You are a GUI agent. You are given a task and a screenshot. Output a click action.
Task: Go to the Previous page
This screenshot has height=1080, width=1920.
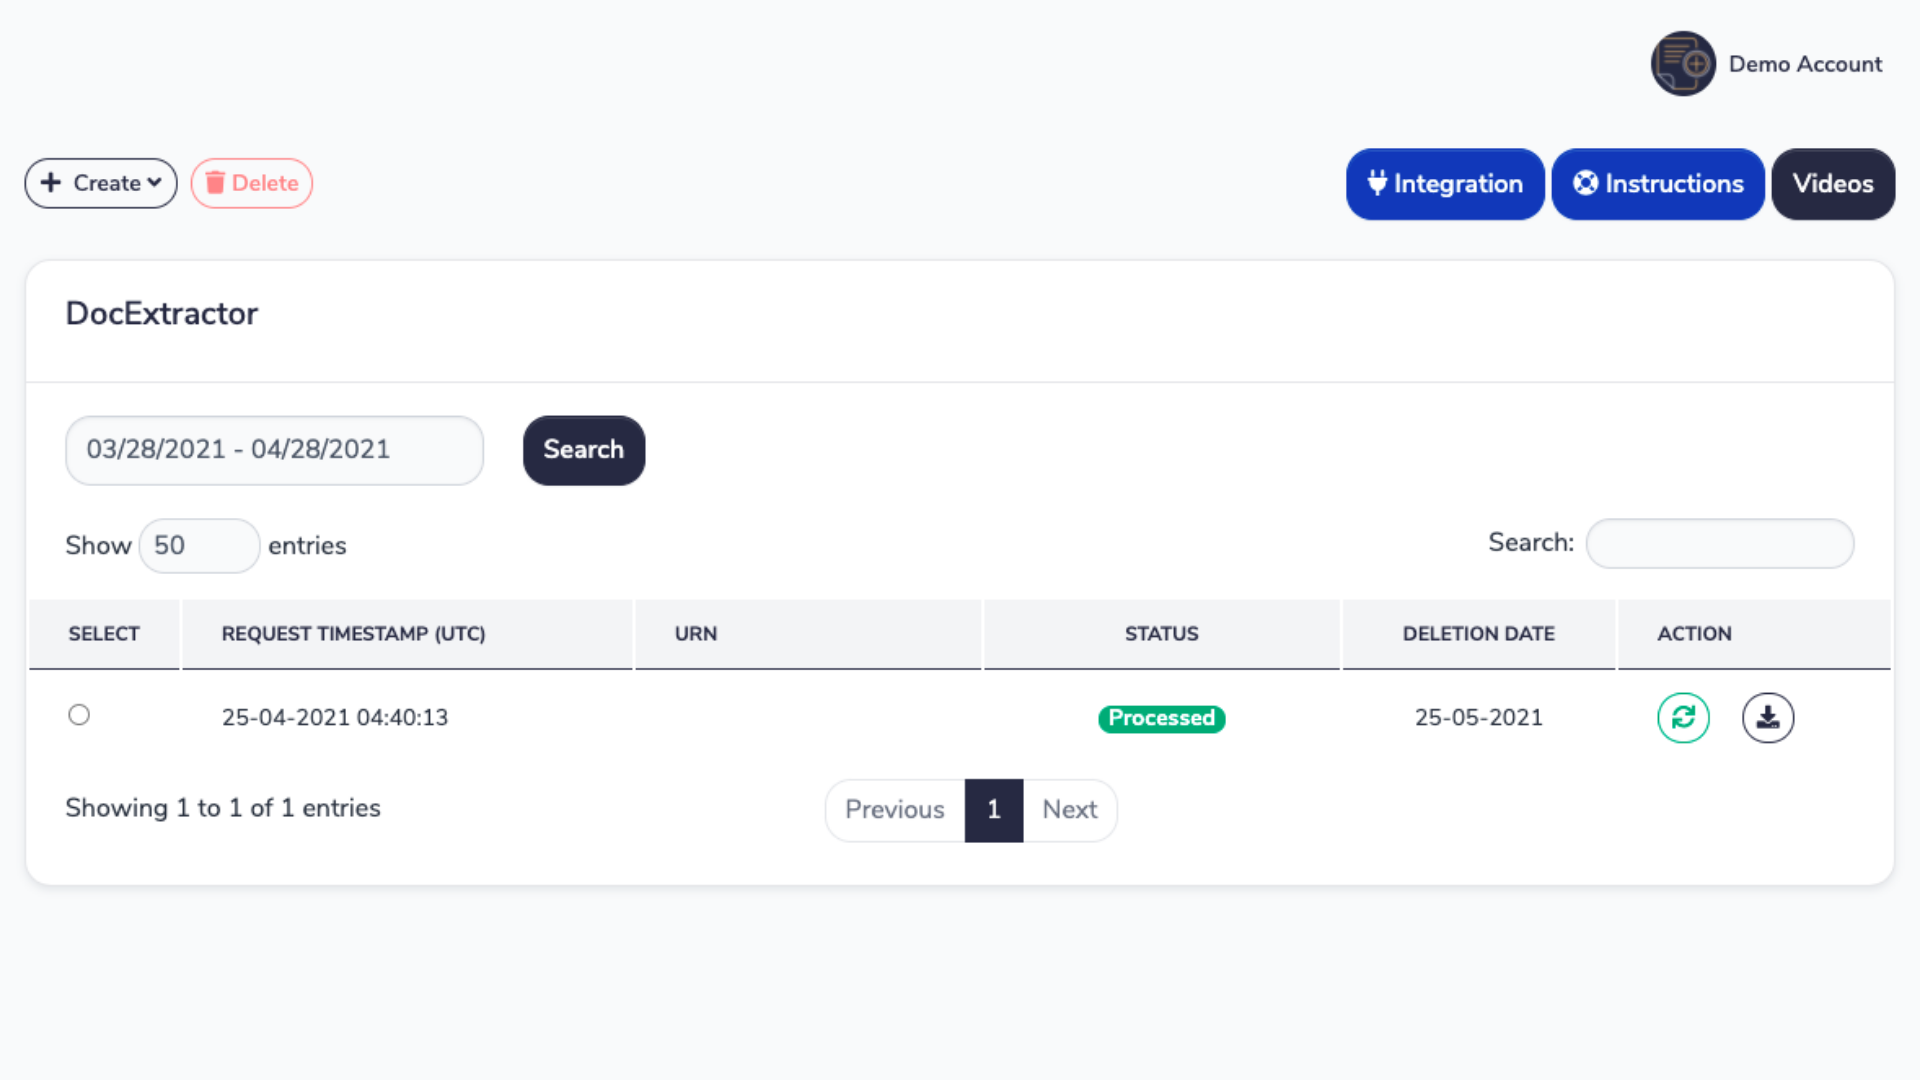[x=894, y=810]
